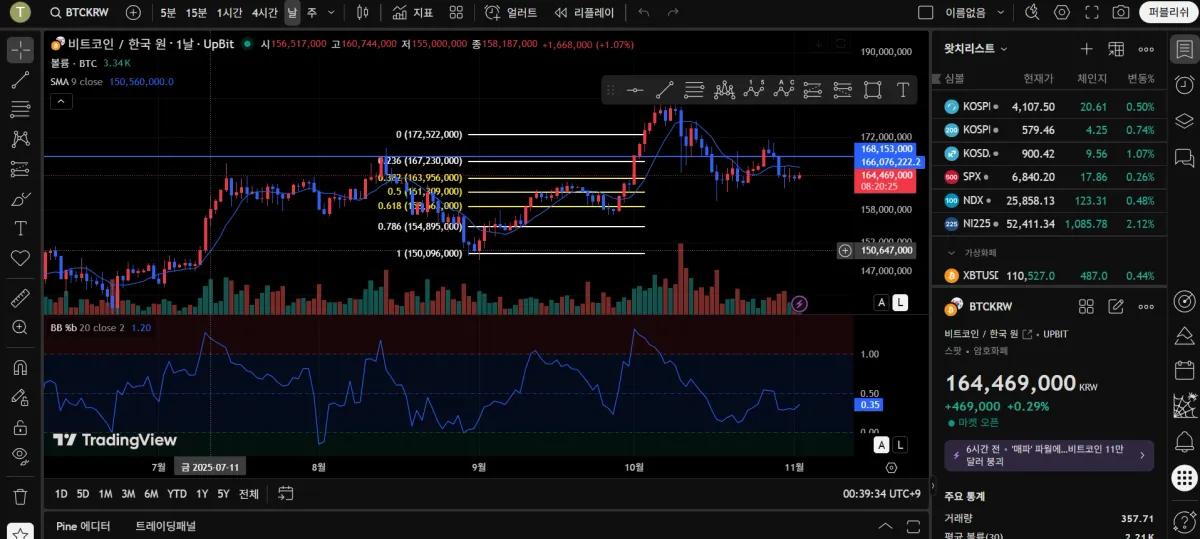Expand the timeframe interval dropdown arrow
This screenshot has height=539, width=1200.
[332, 13]
